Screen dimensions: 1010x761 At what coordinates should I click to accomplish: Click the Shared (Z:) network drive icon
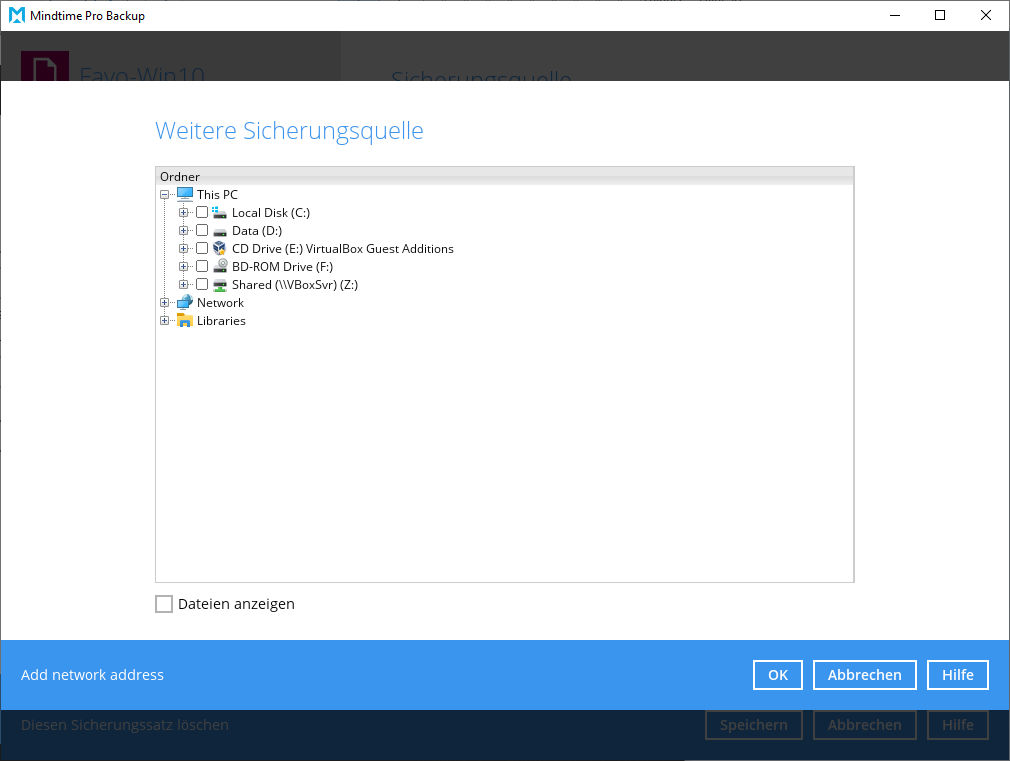click(220, 285)
